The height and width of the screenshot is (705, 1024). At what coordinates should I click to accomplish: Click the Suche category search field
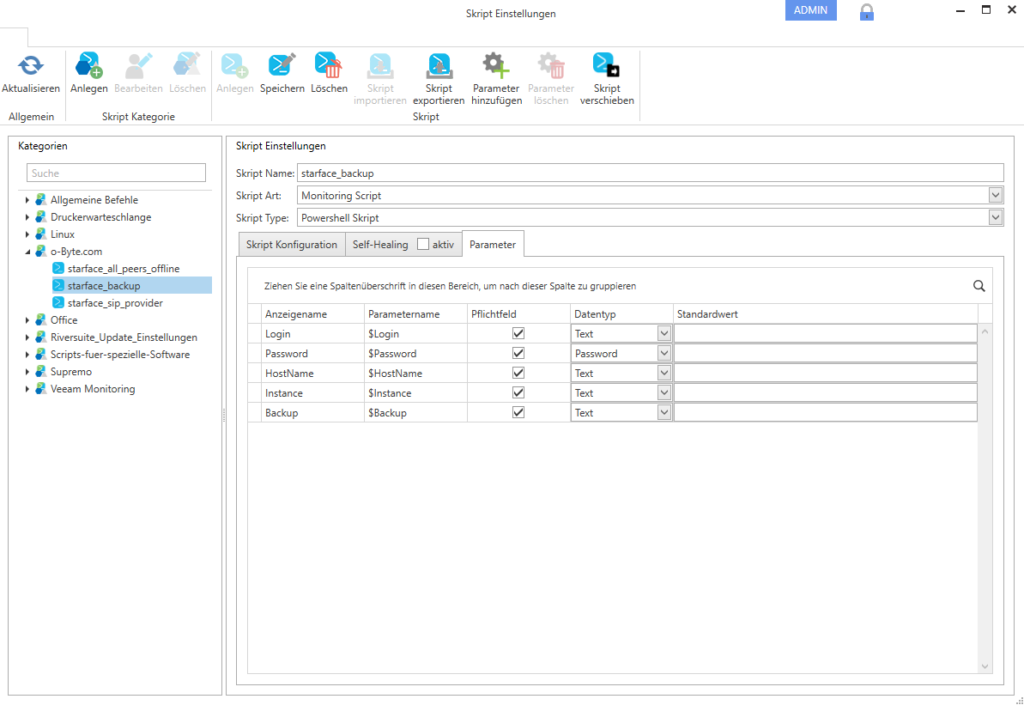coord(116,173)
